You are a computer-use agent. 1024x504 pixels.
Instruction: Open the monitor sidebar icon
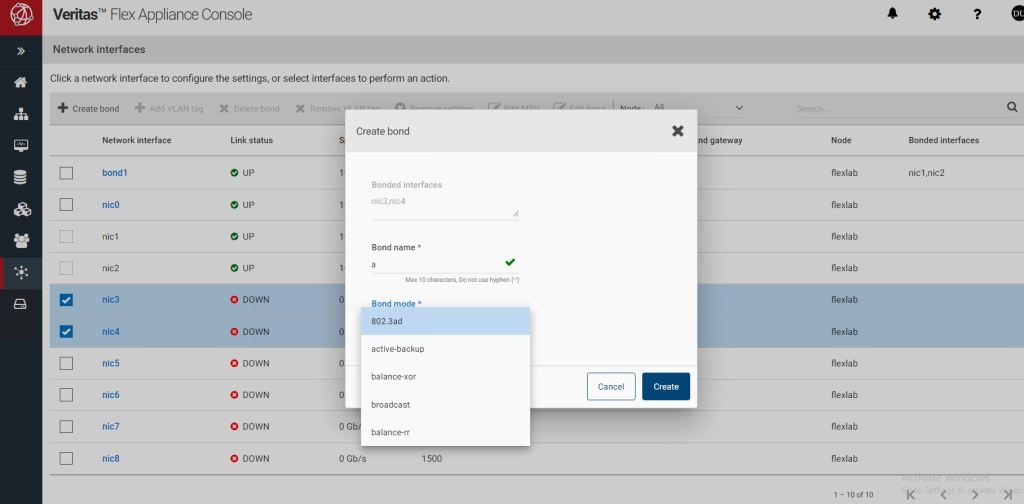click(20, 145)
